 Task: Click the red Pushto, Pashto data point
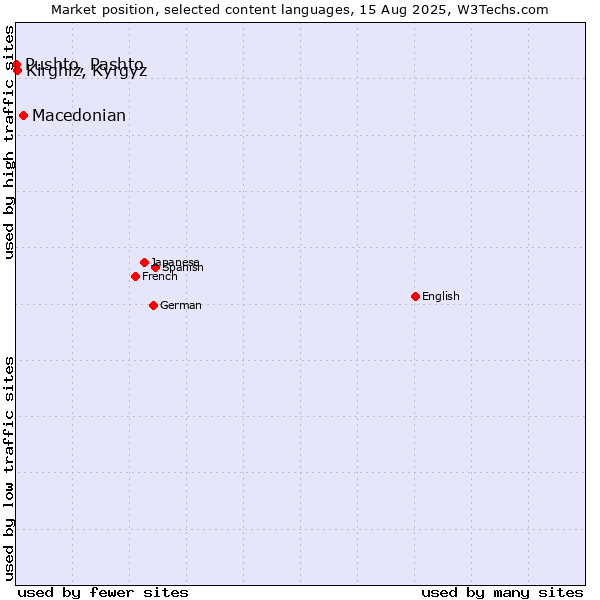(16, 64)
